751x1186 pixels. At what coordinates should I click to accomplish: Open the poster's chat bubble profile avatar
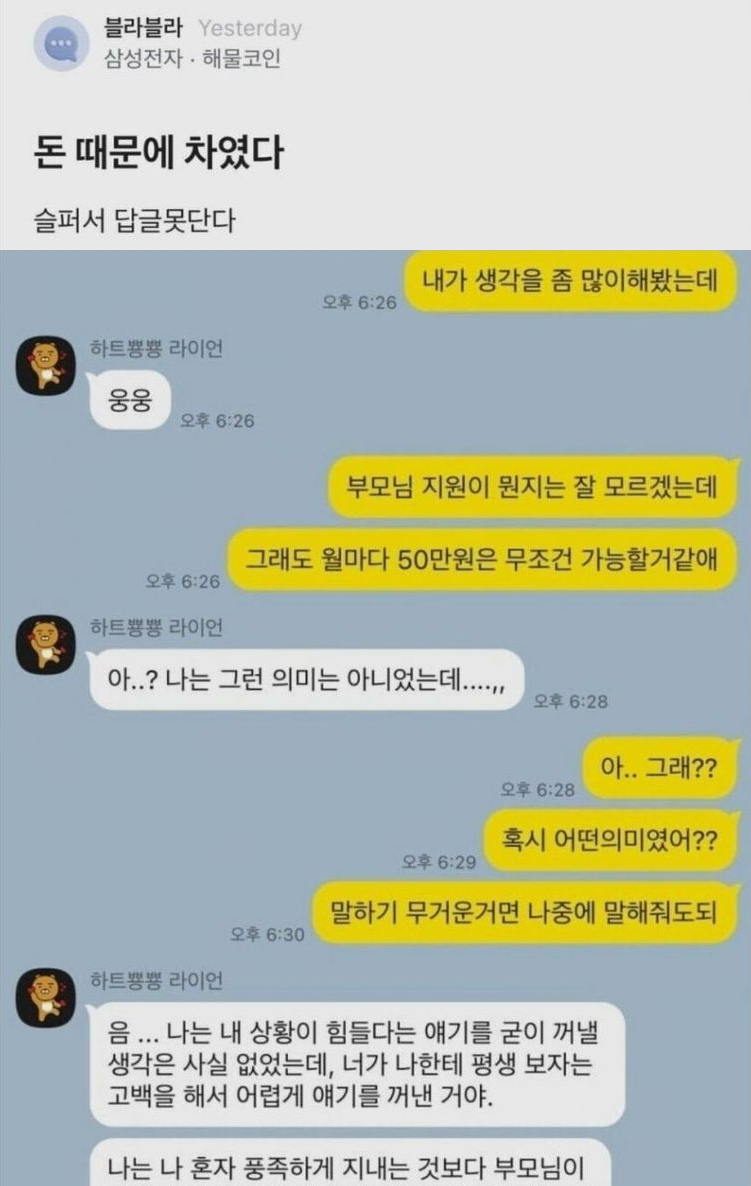point(62,43)
